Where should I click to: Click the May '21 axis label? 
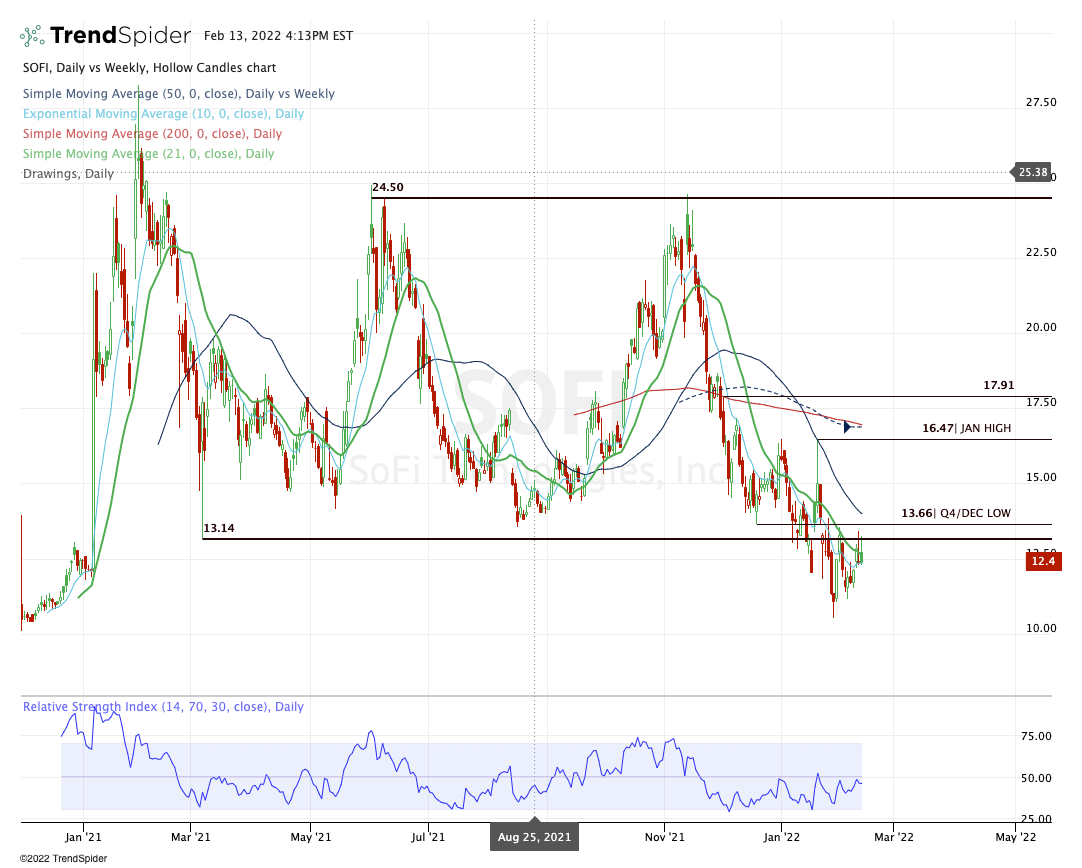click(311, 837)
